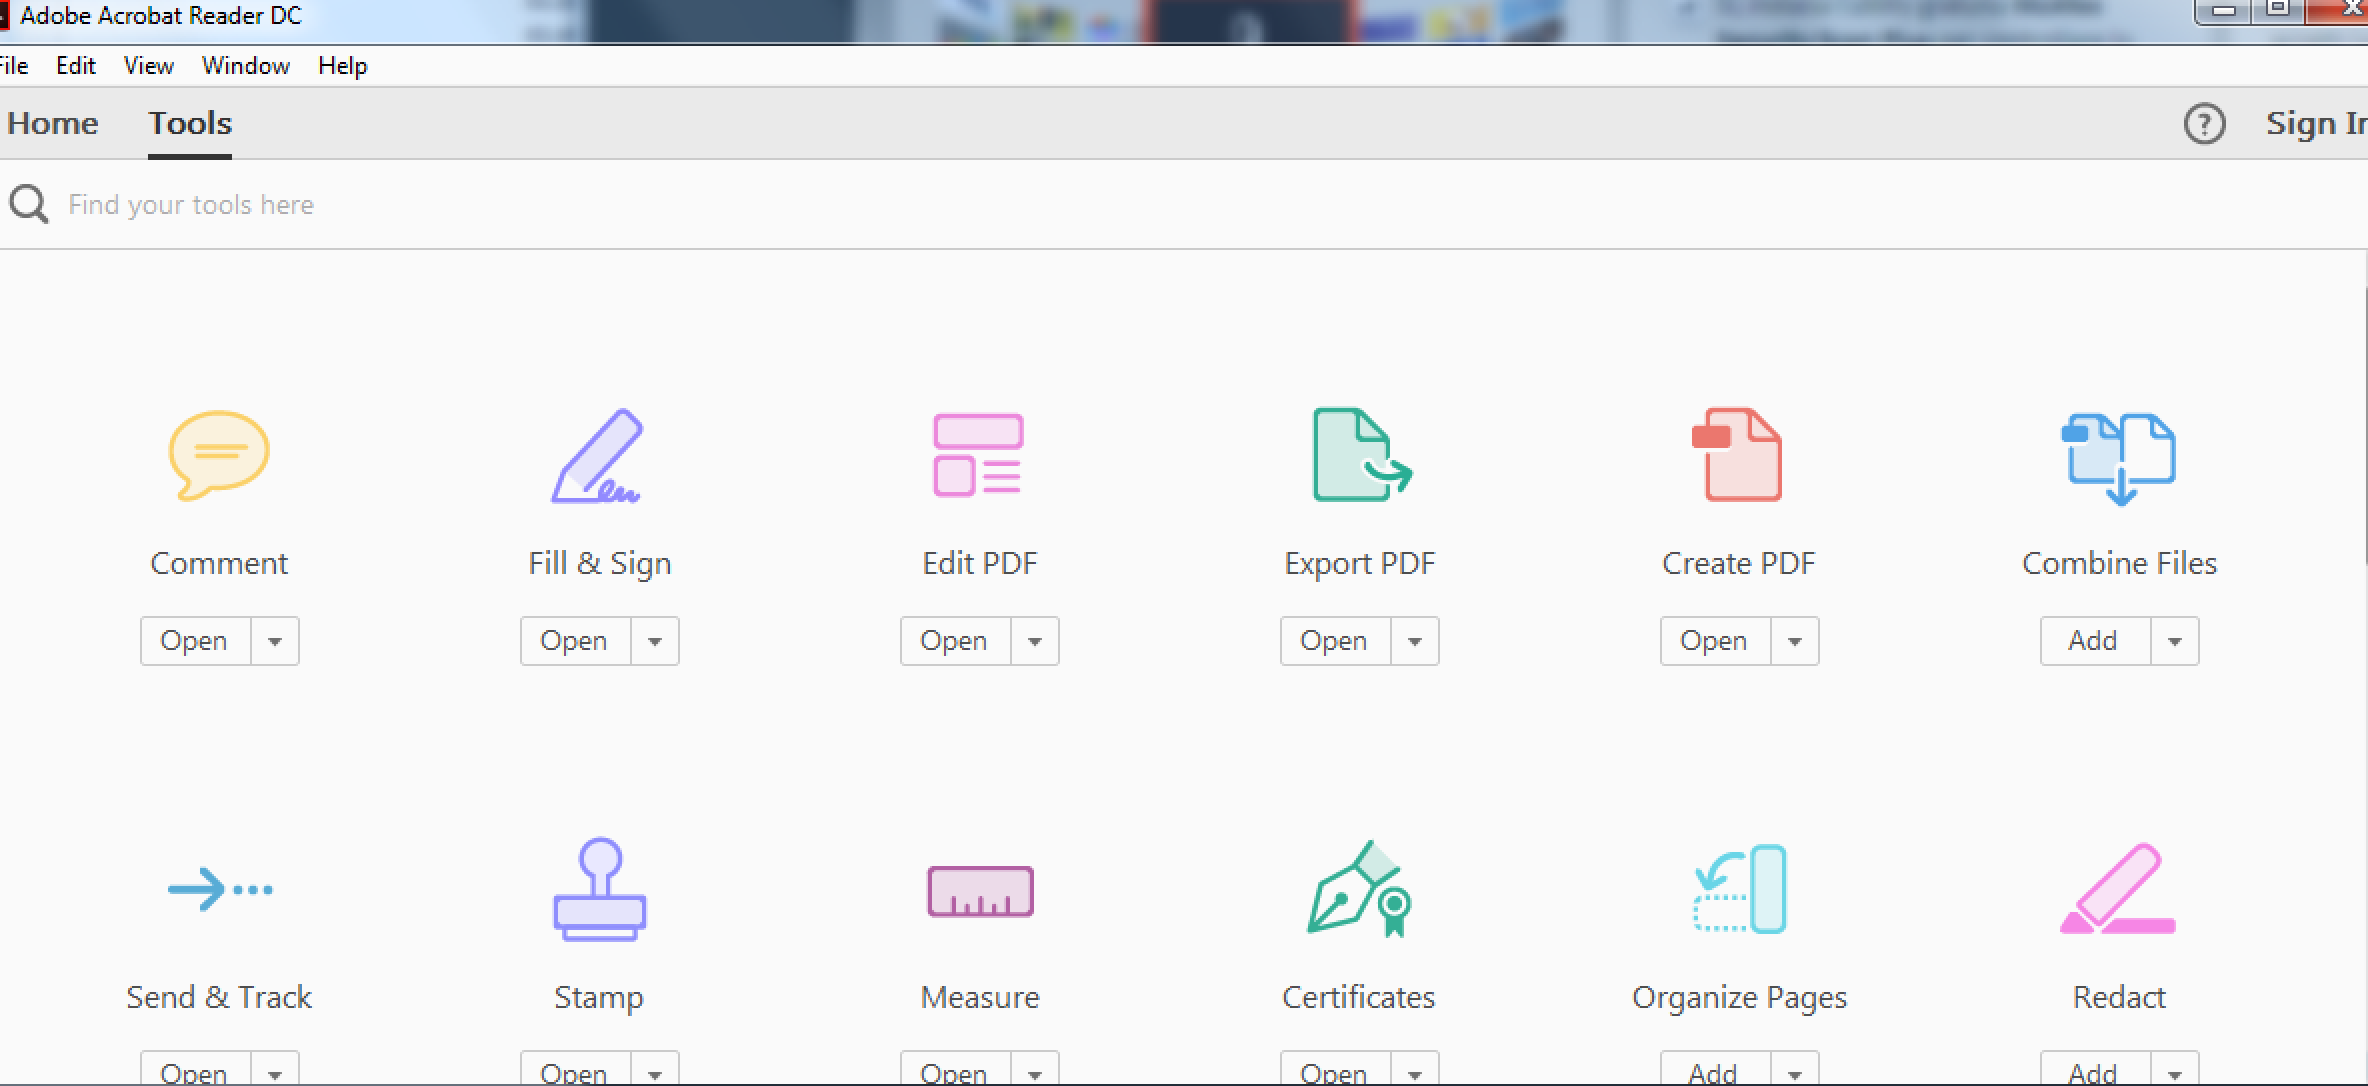Click the vertical scrollbar on the right
The height and width of the screenshot is (1086, 2368).
pos(2364,425)
